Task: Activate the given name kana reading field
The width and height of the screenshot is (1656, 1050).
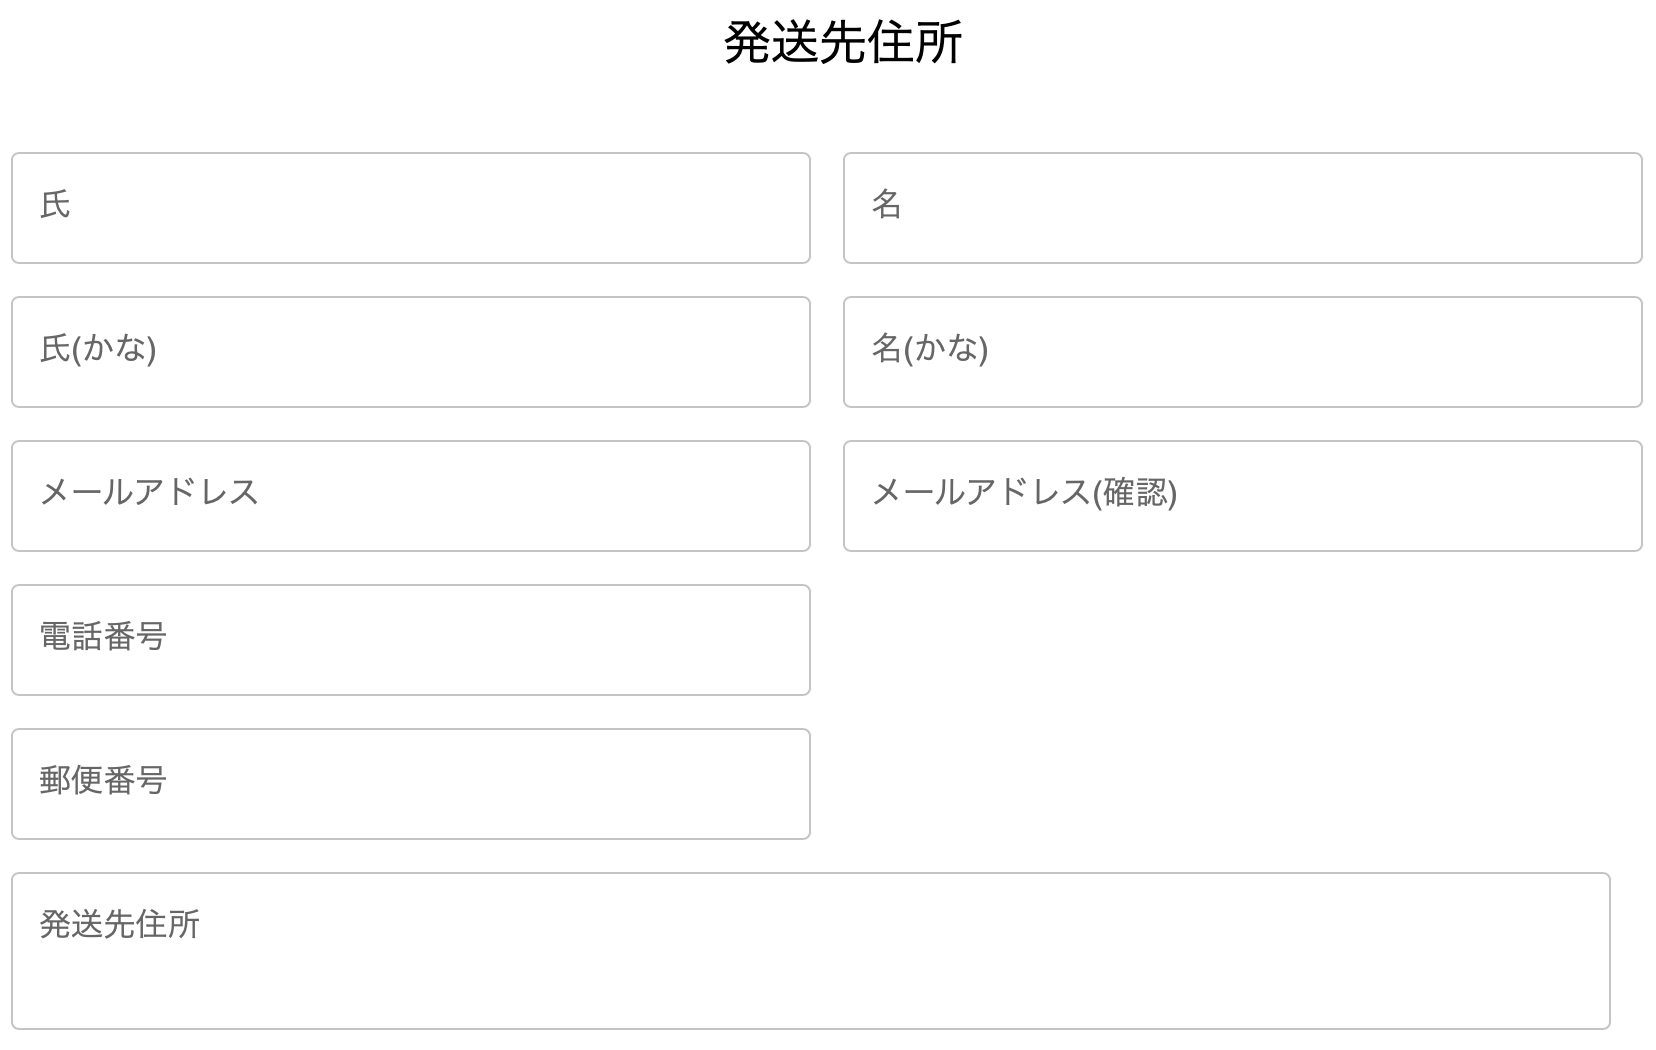Action: (1242, 352)
